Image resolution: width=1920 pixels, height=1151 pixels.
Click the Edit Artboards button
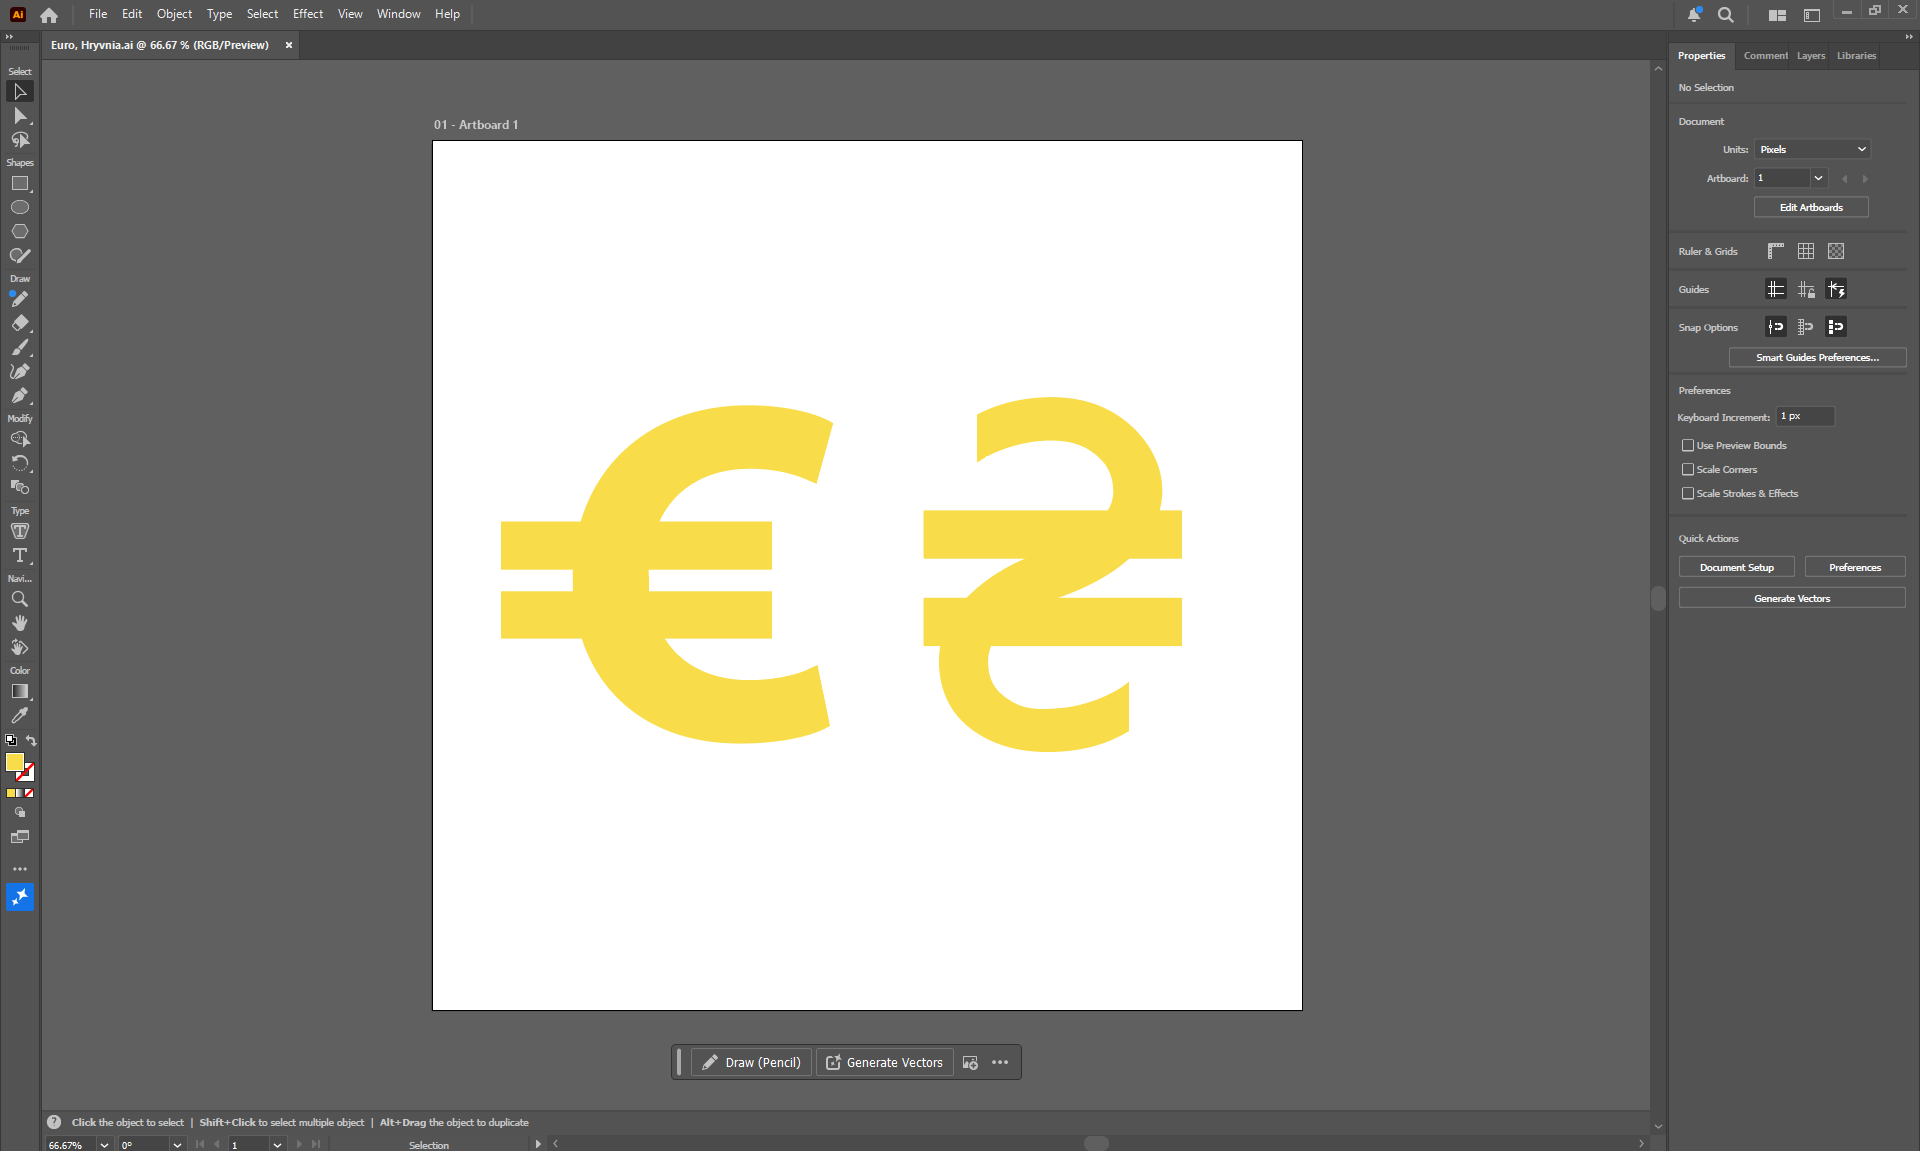[1810, 208]
